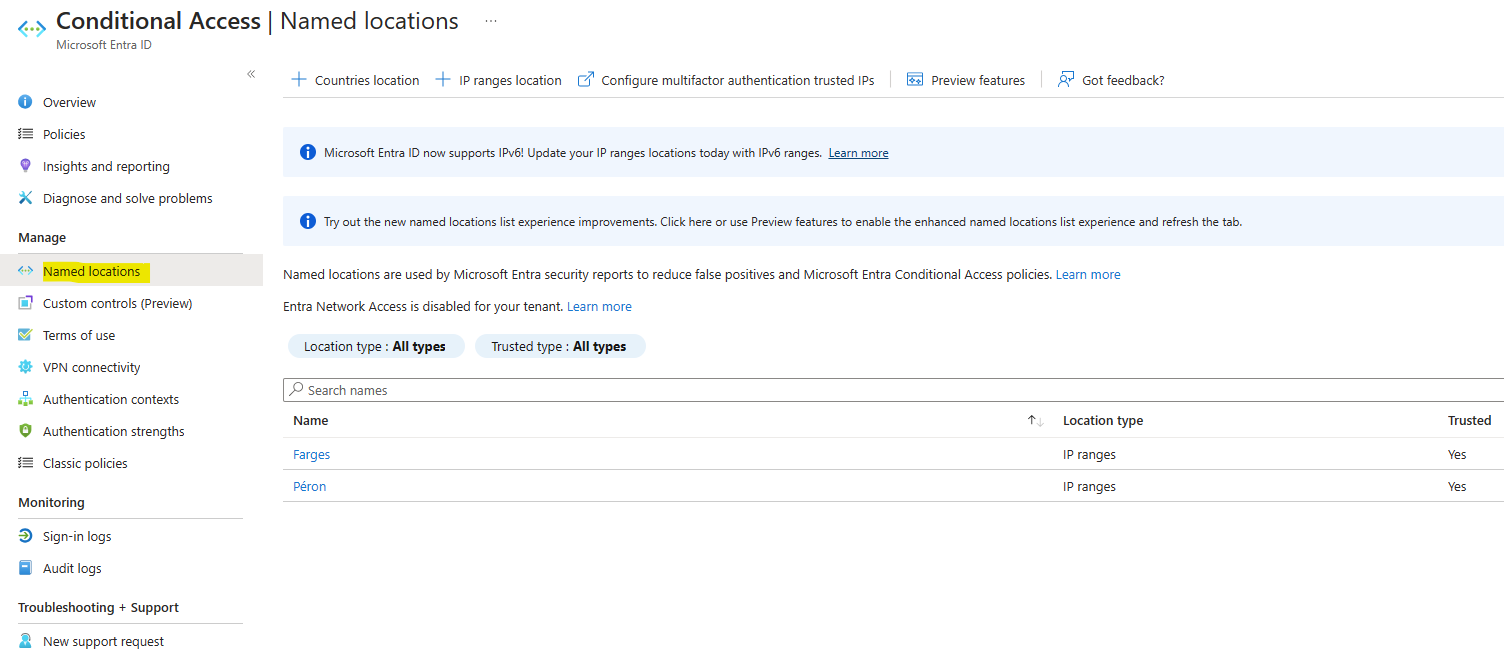1504x665 pixels.
Task: Click Learn more after Conditional Access policies
Action: 1088,274
